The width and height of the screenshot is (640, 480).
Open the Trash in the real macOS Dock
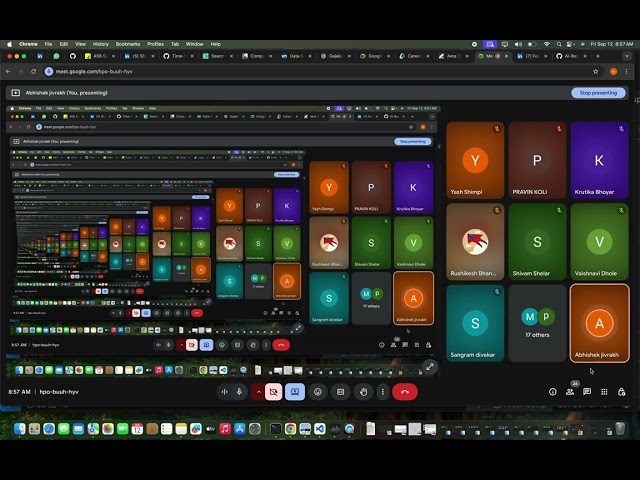pos(620,429)
